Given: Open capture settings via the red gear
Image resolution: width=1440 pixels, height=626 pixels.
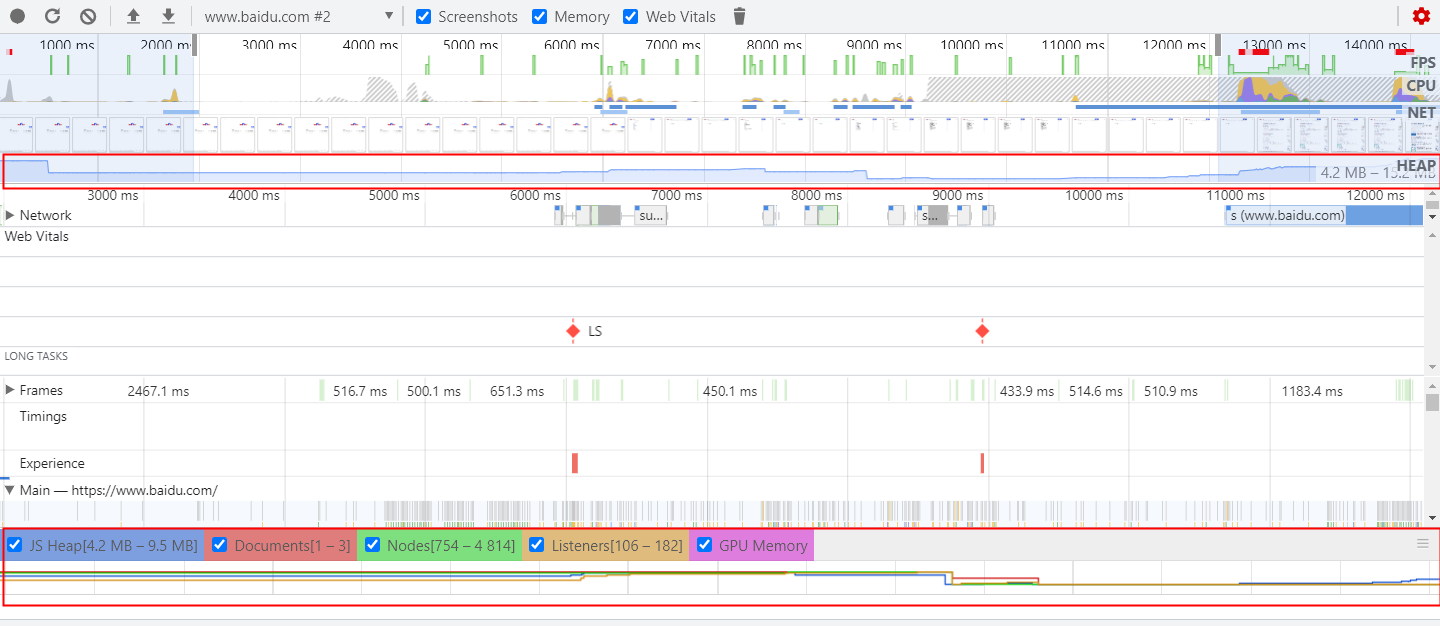Looking at the screenshot, I should tap(1421, 16).
